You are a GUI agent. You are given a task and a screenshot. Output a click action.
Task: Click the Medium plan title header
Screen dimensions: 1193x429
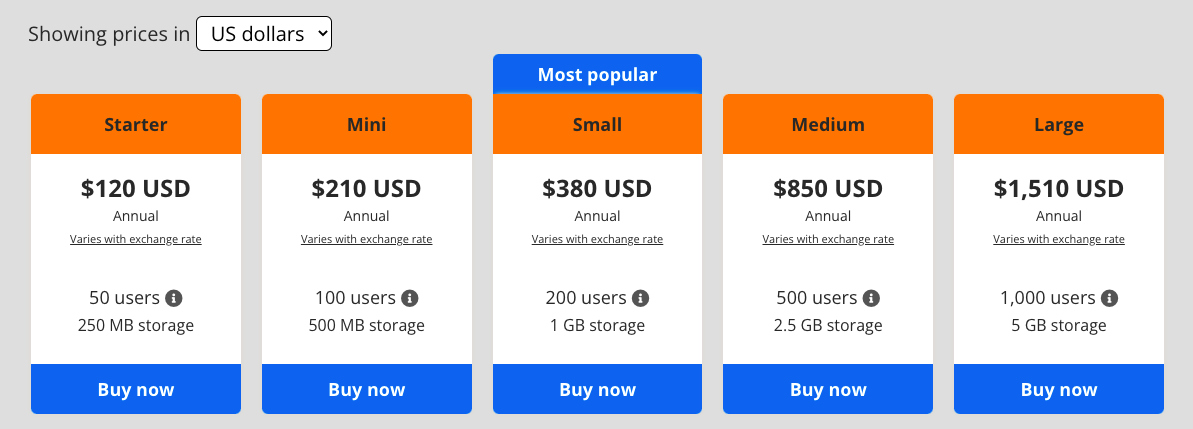tap(828, 124)
